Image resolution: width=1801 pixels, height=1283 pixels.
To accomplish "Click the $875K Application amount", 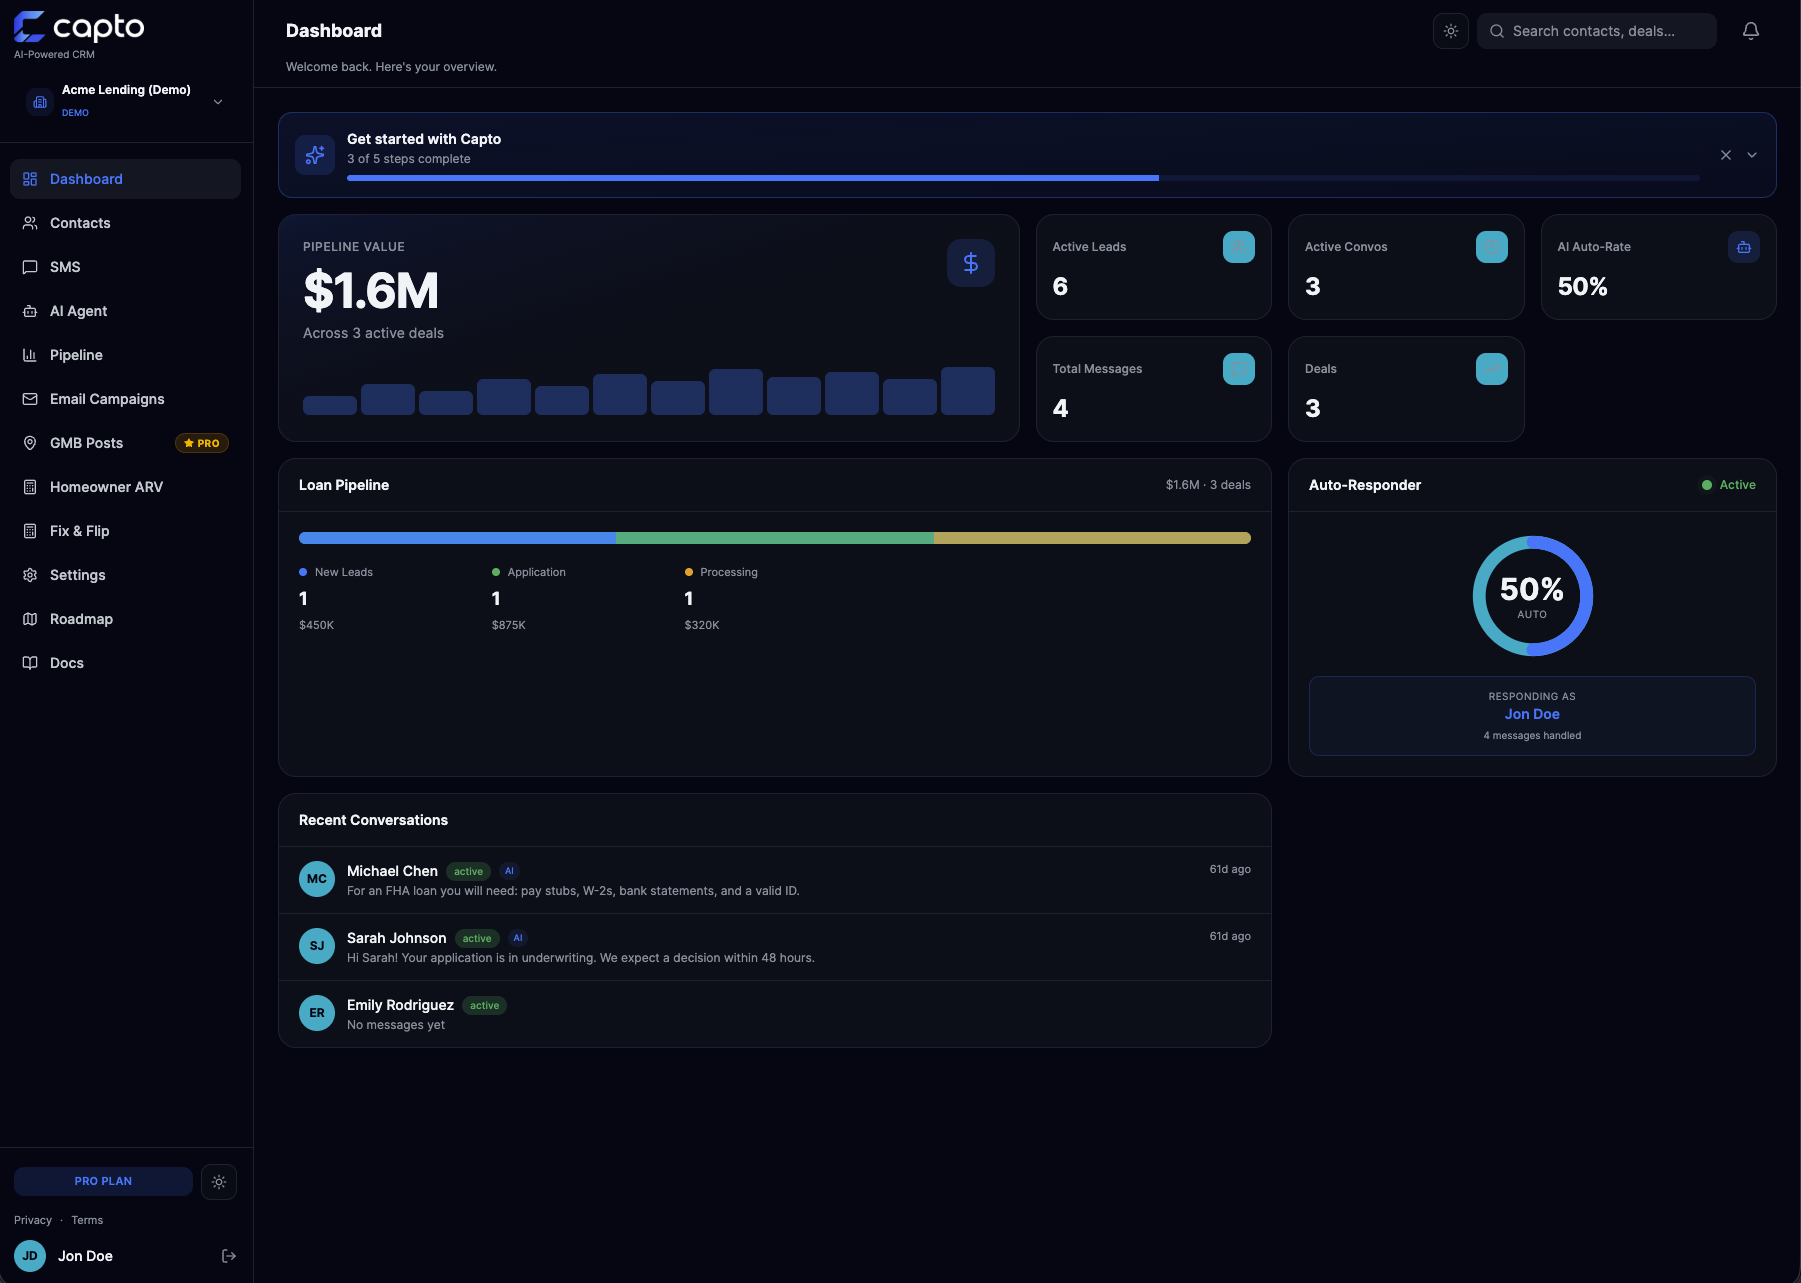I will (509, 625).
